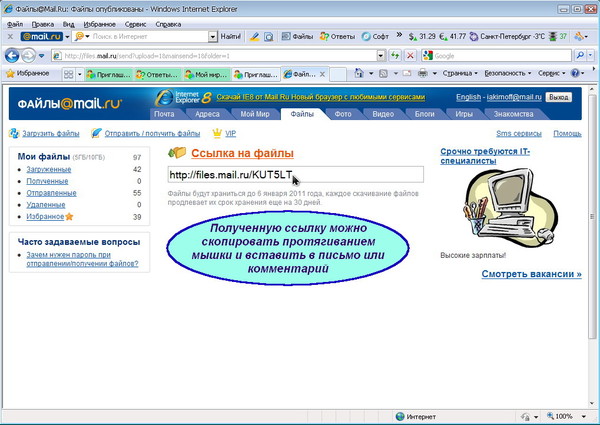Click the euro exchange rate 41.77 indicator

453,37
